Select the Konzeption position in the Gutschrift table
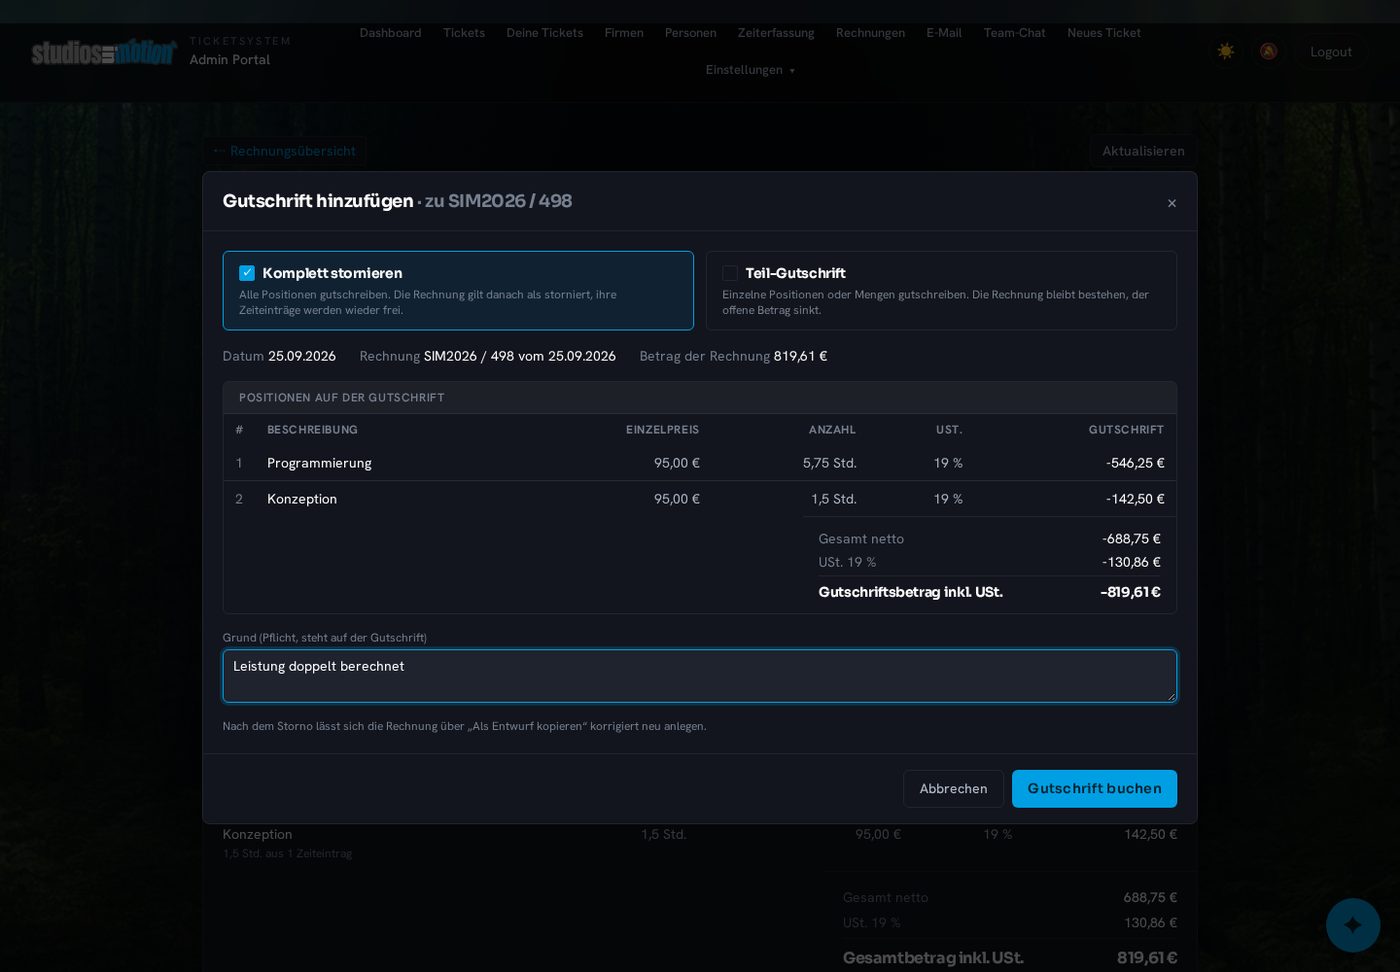This screenshot has height=972, width=1400. click(x=302, y=499)
